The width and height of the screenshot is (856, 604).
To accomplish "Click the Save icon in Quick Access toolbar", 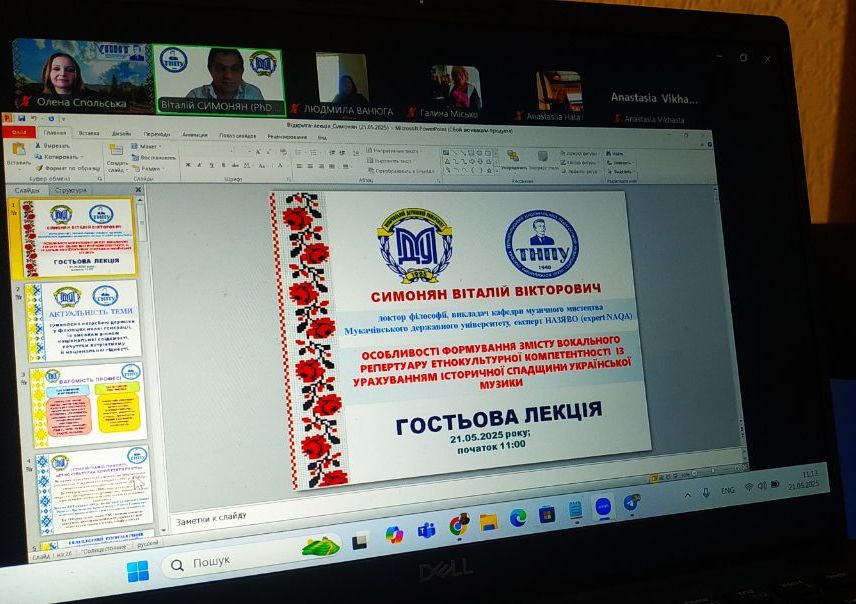I will (x=21, y=119).
